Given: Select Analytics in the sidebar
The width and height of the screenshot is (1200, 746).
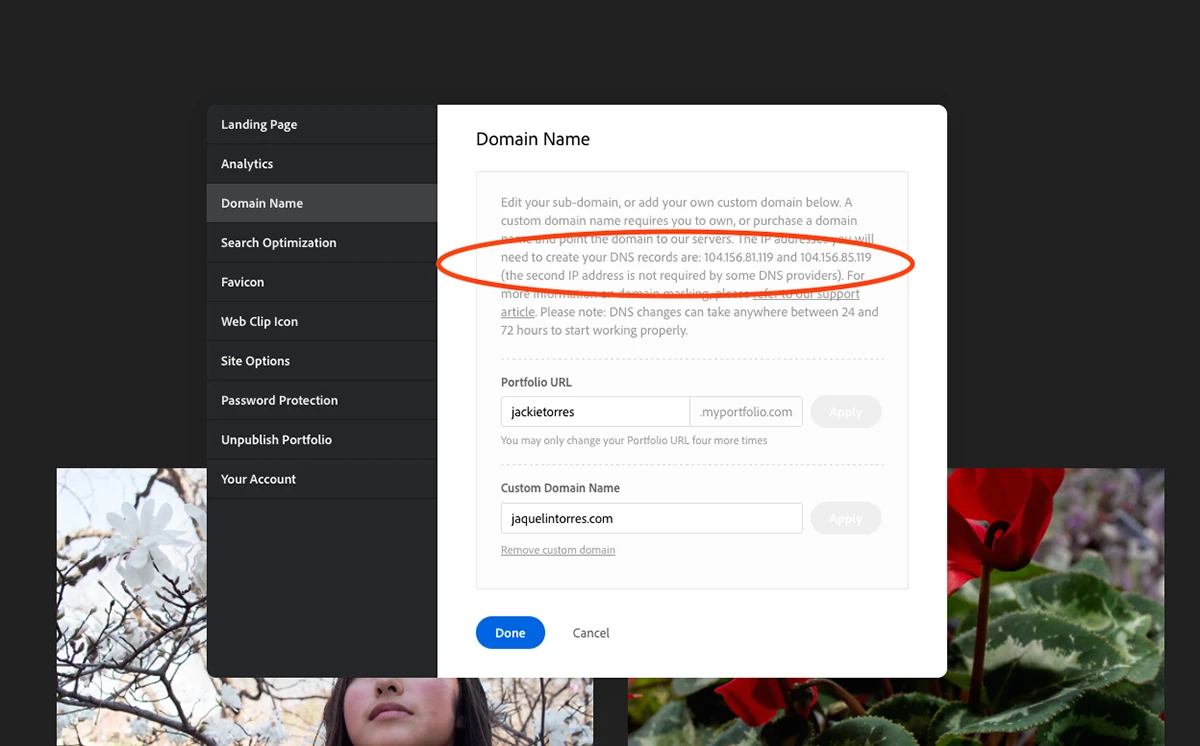Looking at the screenshot, I should (246, 163).
